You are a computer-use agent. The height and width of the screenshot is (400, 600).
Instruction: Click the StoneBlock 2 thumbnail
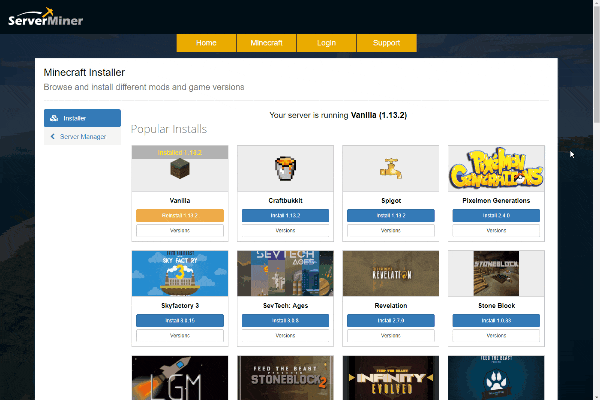[x=285, y=378]
